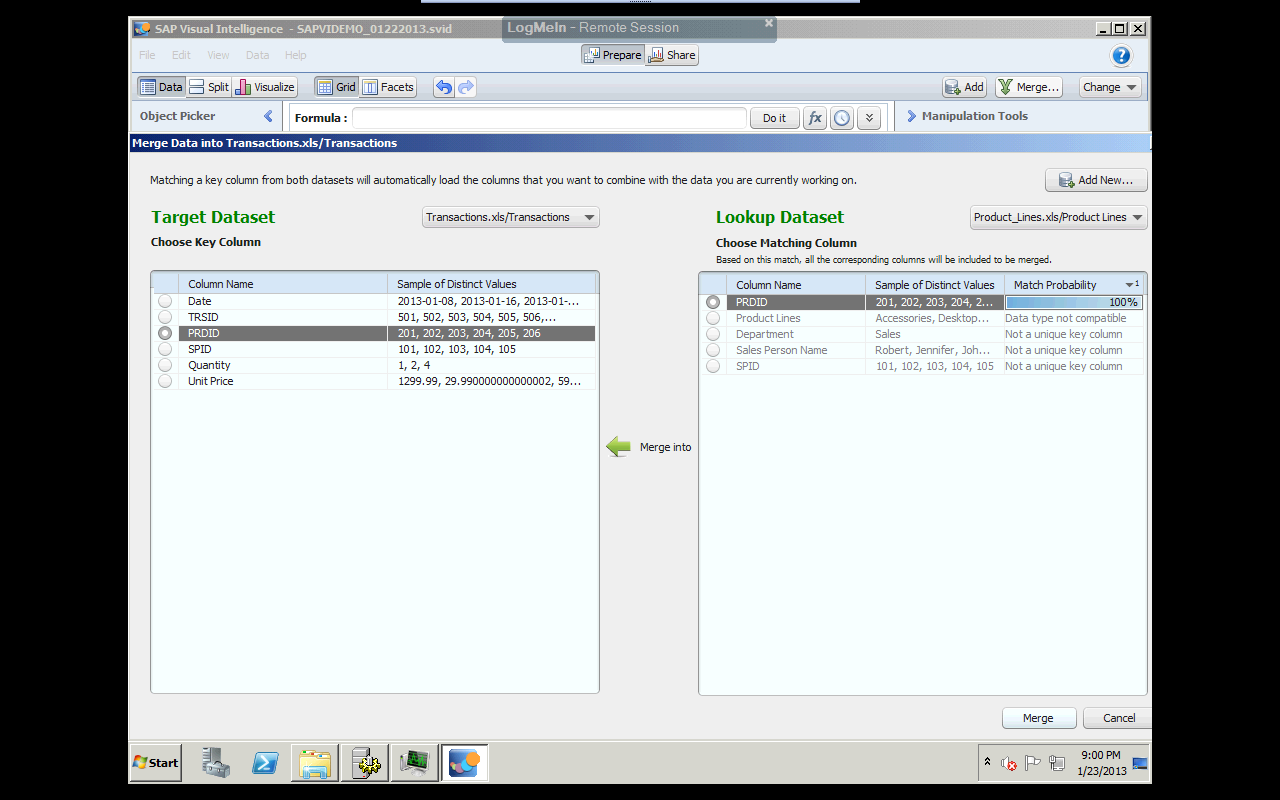Sort by Match Probability column arrow
The width and height of the screenshot is (1280, 800).
click(1130, 285)
